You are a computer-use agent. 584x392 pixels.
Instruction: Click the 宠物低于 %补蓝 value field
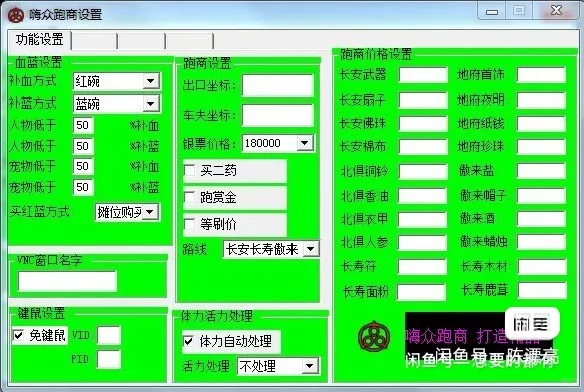[x=83, y=187]
